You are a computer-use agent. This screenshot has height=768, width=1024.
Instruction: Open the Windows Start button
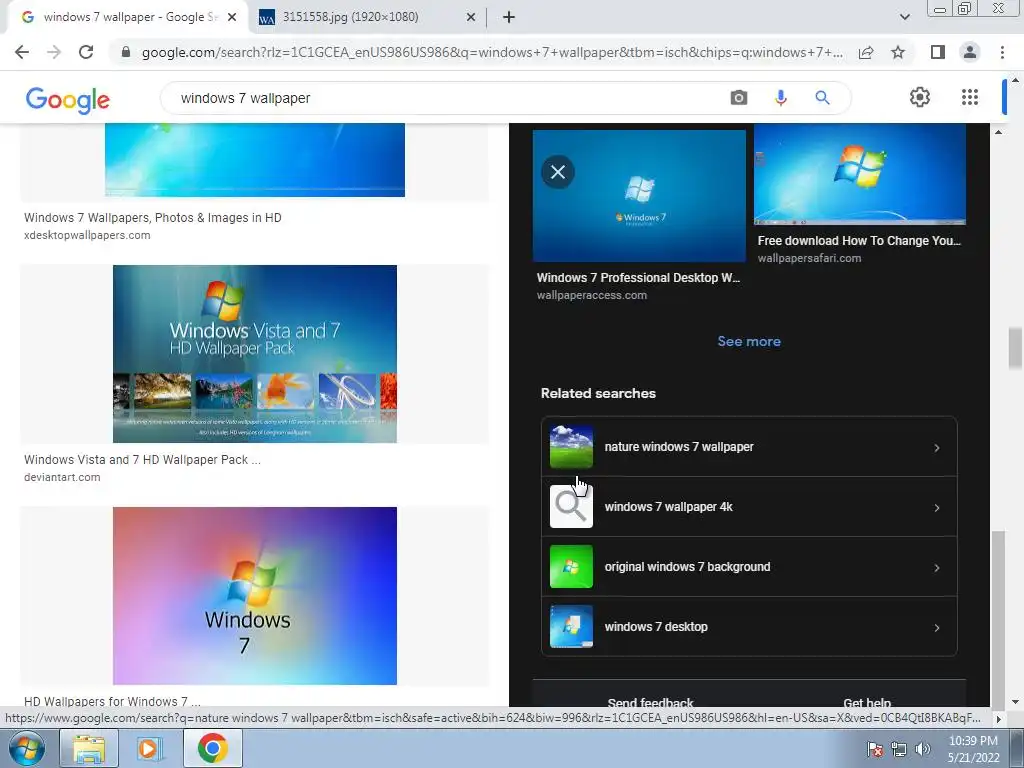pos(27,748)
